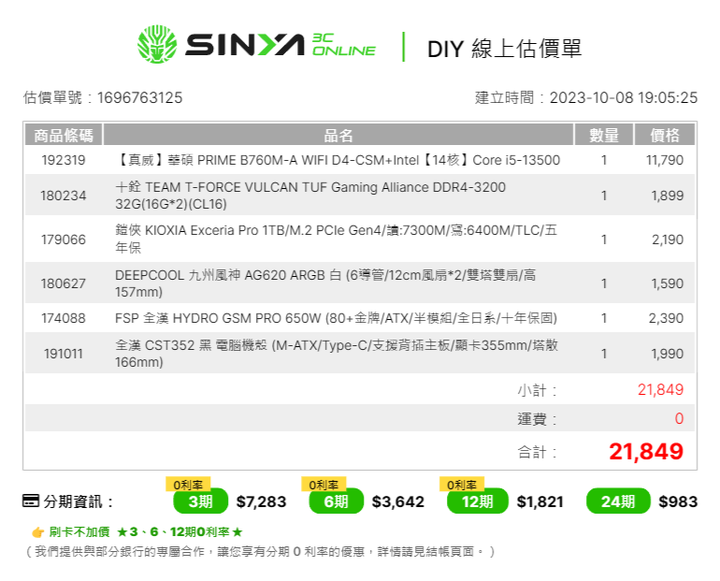The width and height of the screenshot is (720, 581).
Task: Click the $3,642 installment amount
Action: coord(398,502)
